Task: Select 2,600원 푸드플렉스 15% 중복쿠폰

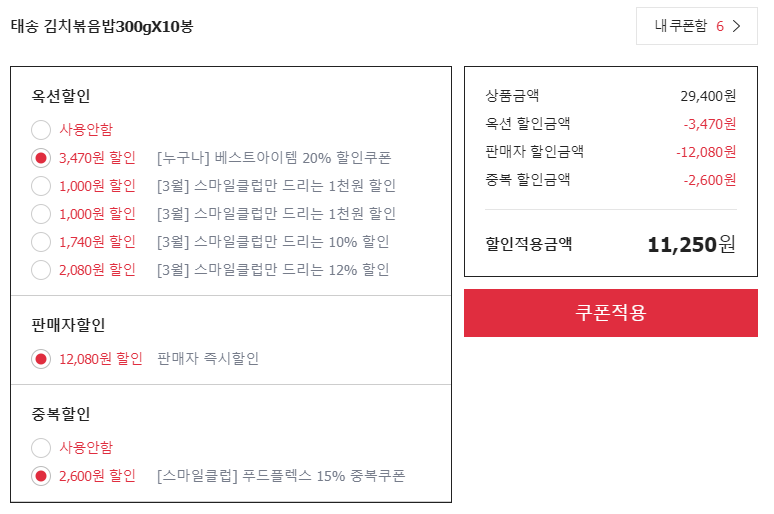Action: (x=41, y=476)
